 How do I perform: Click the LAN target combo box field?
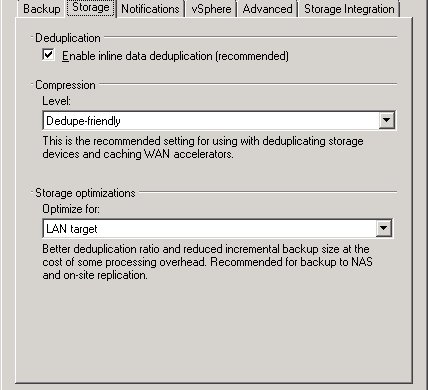click(218, 229)
